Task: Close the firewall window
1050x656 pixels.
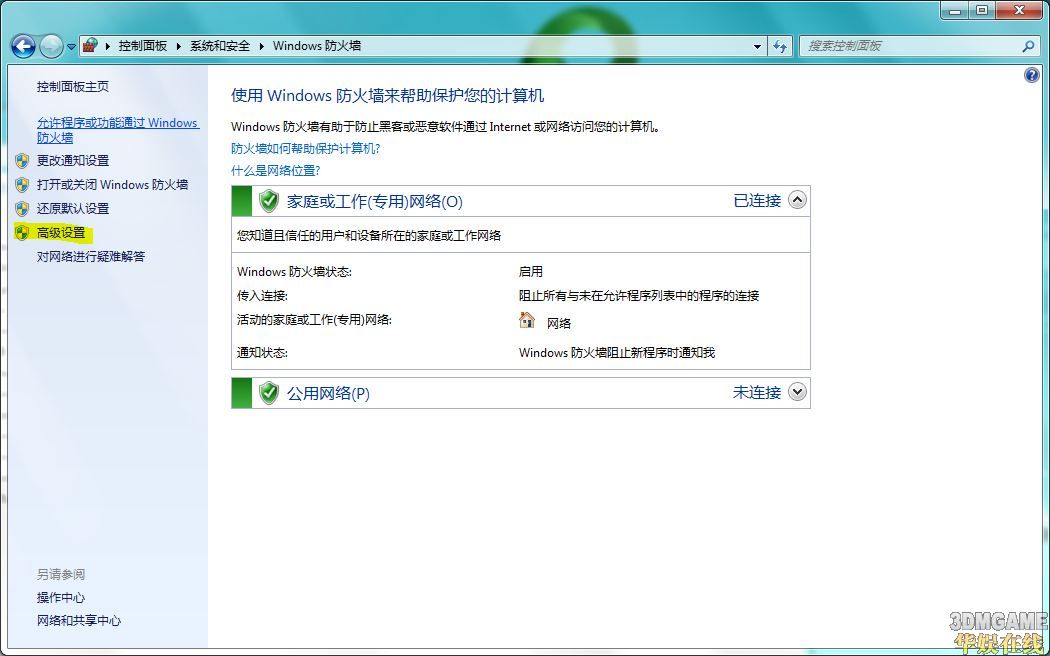Action: [x=1021, y=10]
